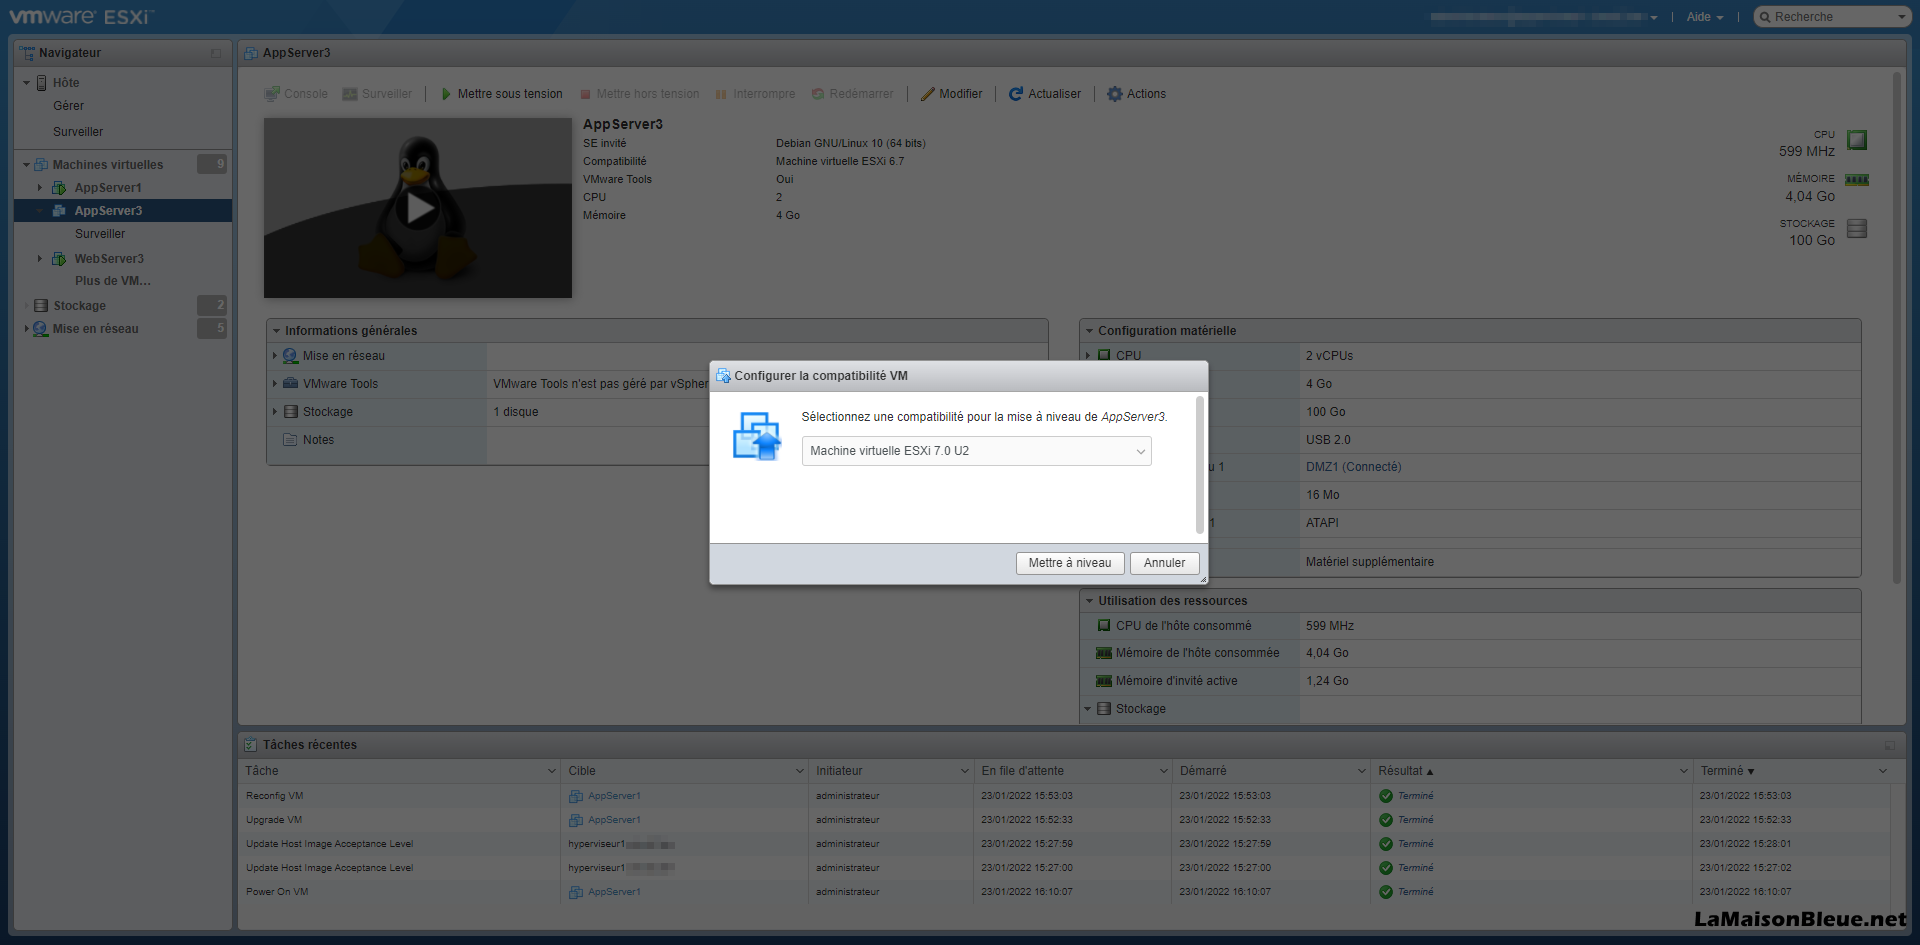Click the Mettre à niveau button
Viewport: 1920px width, 945px height.
1070,563
